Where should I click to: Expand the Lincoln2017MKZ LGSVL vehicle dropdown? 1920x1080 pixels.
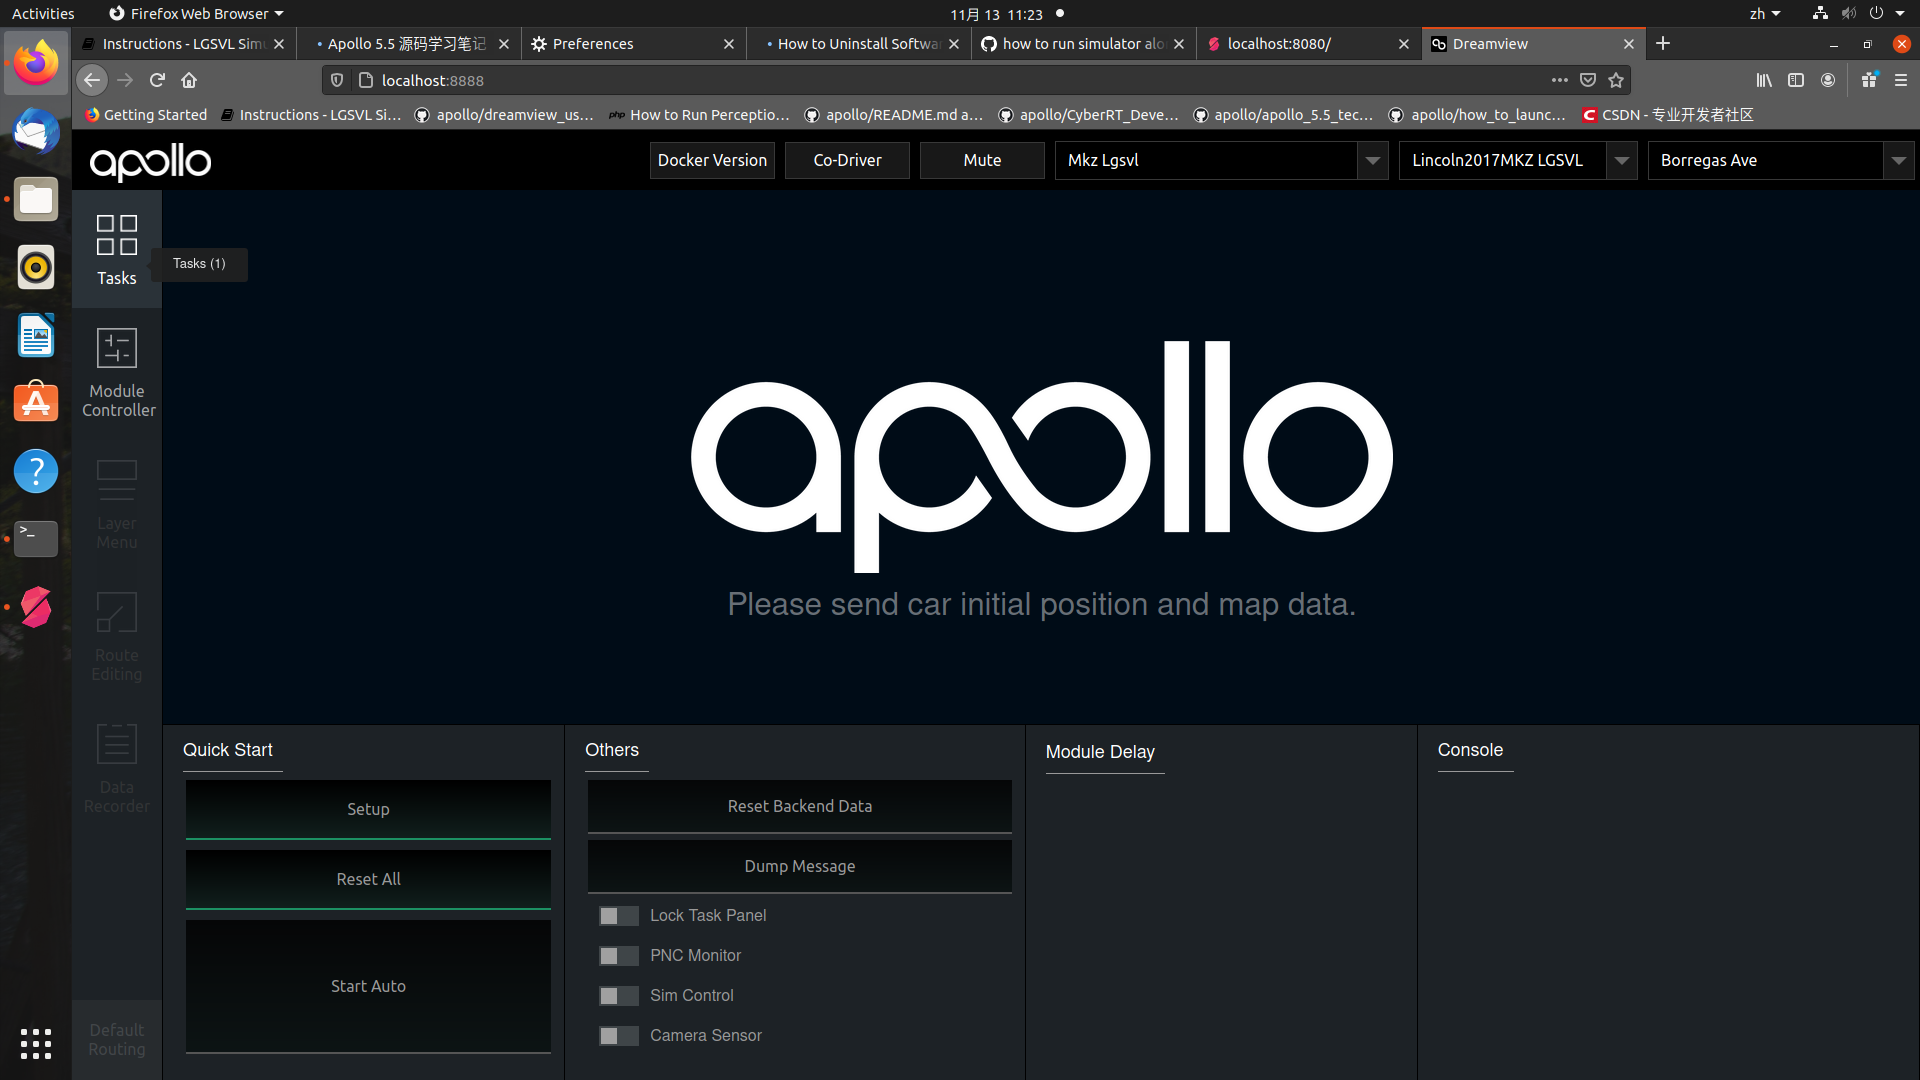coord(1621,160)
